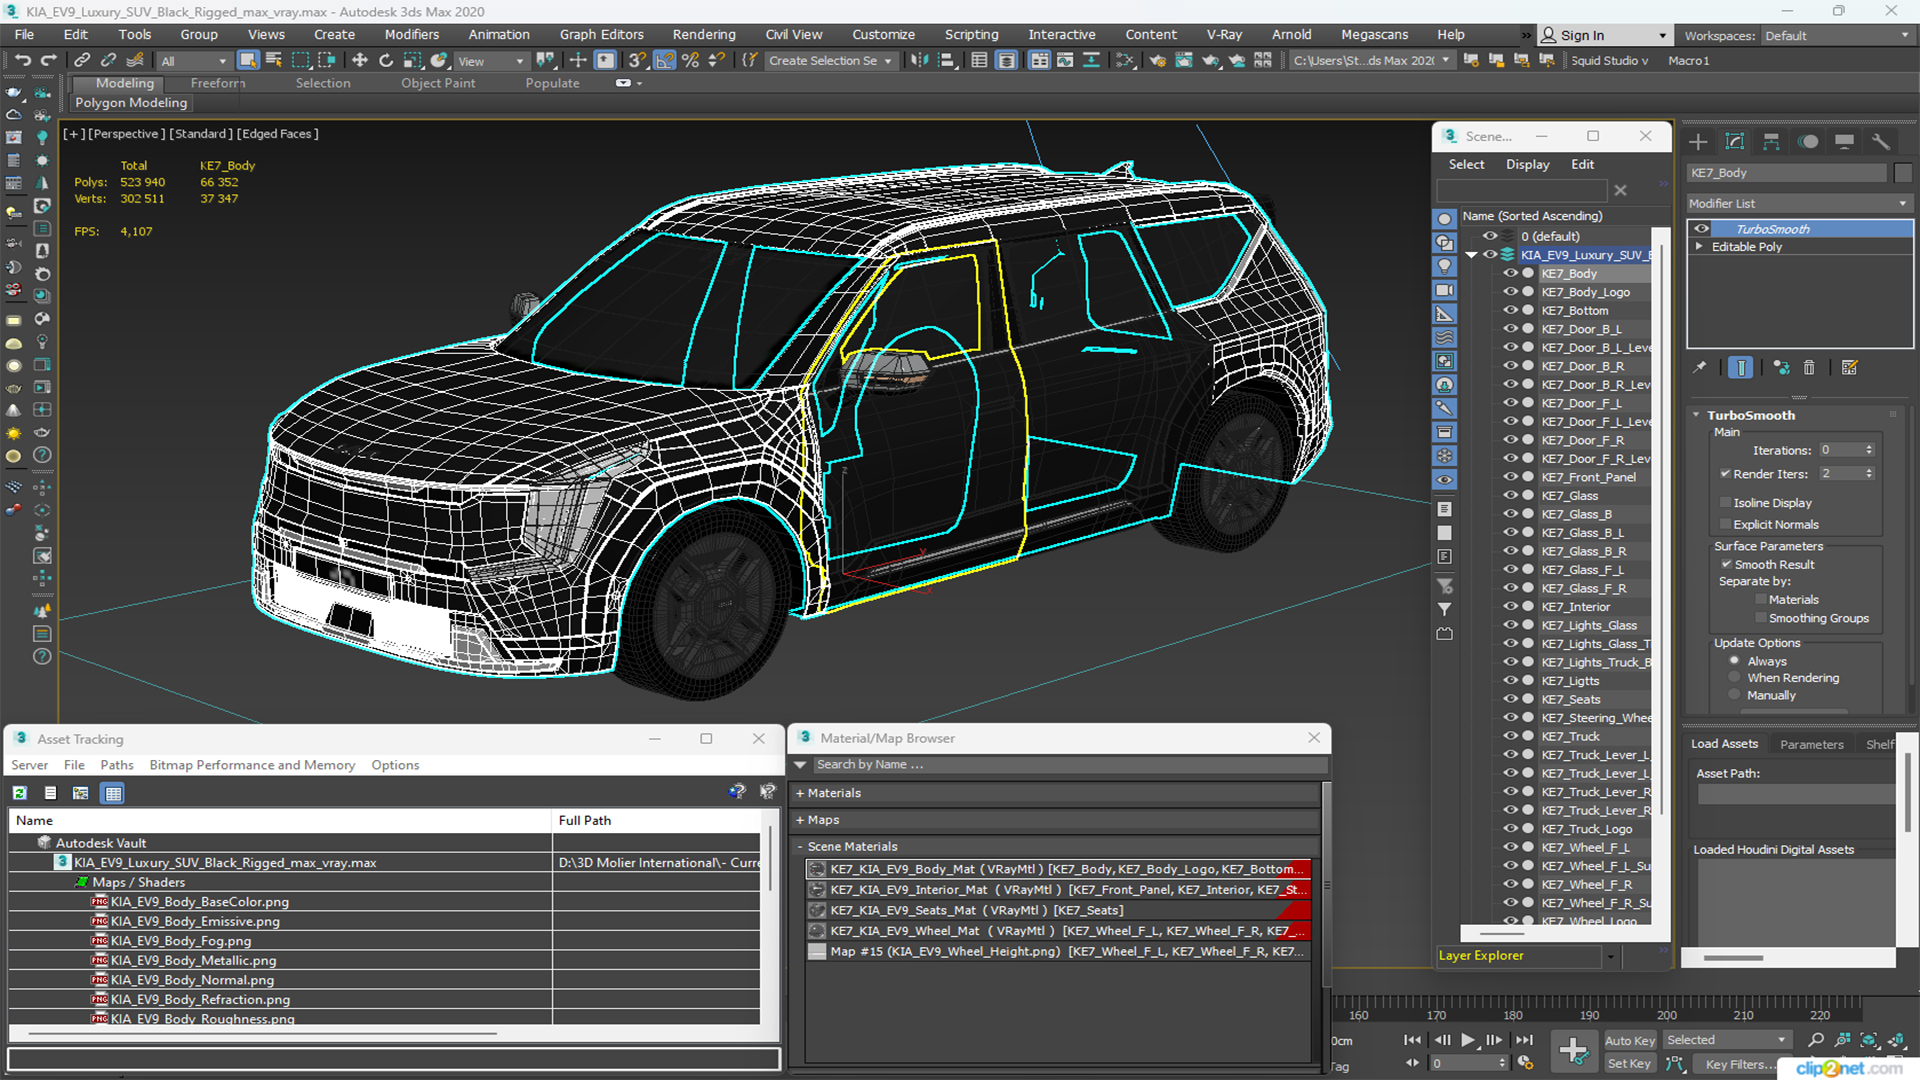Click the Undo arrow in the main toolbar
The height and width of the screenshot is (1080, 1920).
pyautogui.click(x=22, y=60)
